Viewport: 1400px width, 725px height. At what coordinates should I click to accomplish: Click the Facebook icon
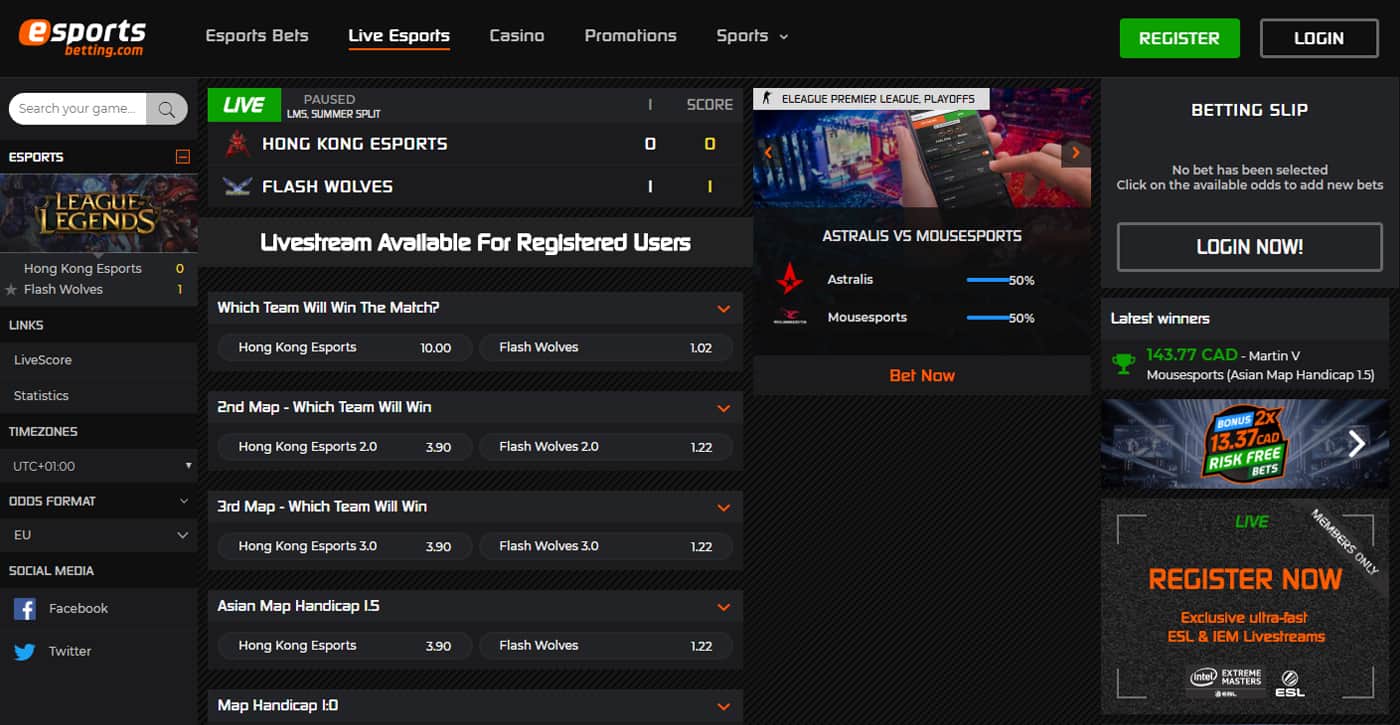point(25,609)
